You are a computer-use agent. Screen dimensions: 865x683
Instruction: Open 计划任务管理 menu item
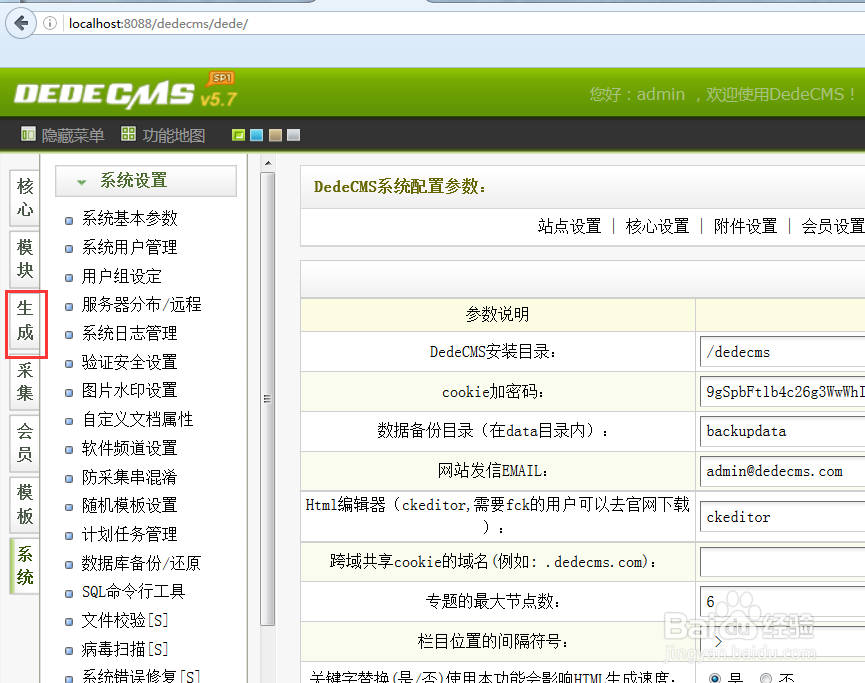point(130,534)
